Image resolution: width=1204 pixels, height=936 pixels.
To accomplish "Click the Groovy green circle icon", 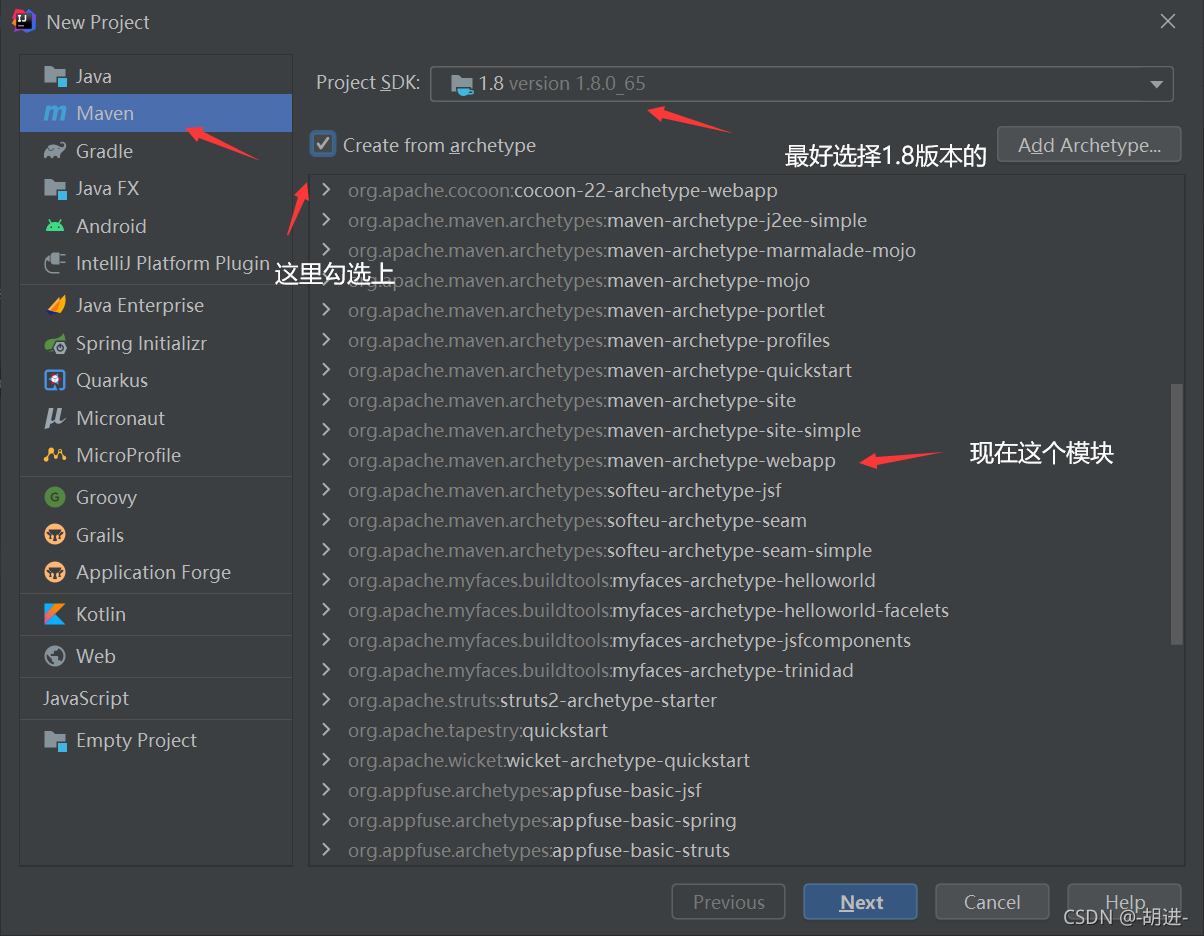I will [x=55, y=497].
